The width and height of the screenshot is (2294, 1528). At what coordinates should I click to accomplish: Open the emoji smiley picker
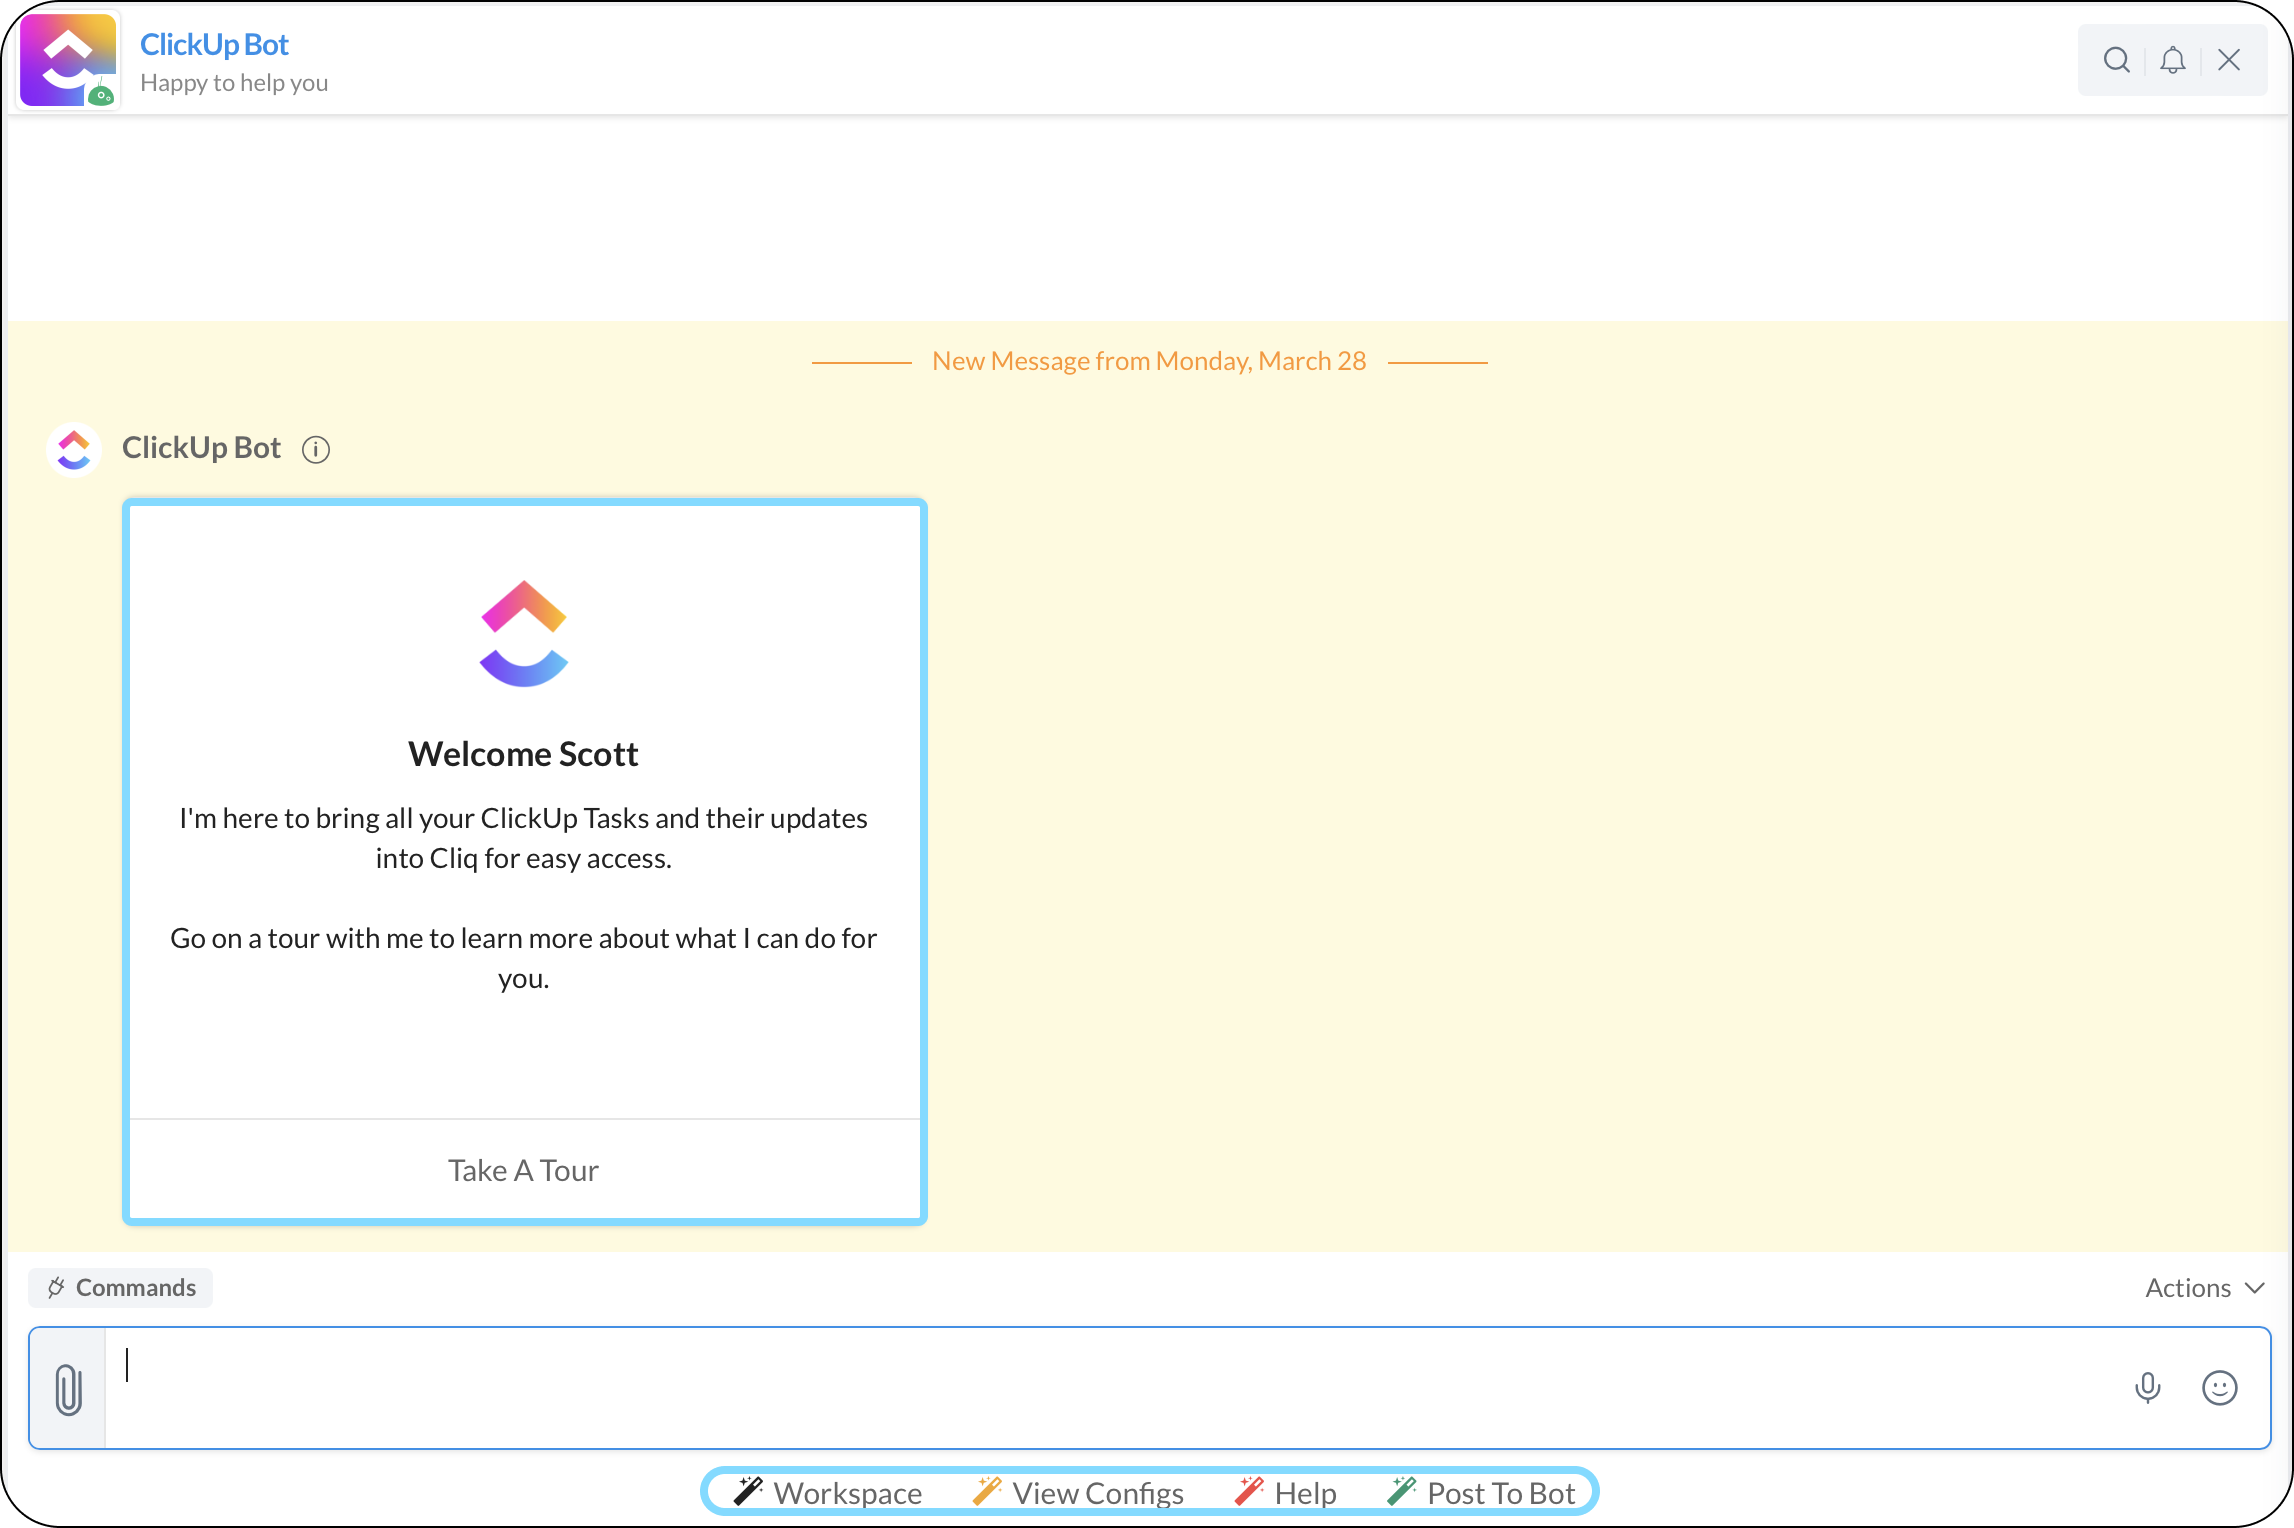[x=2219, y=1388]
